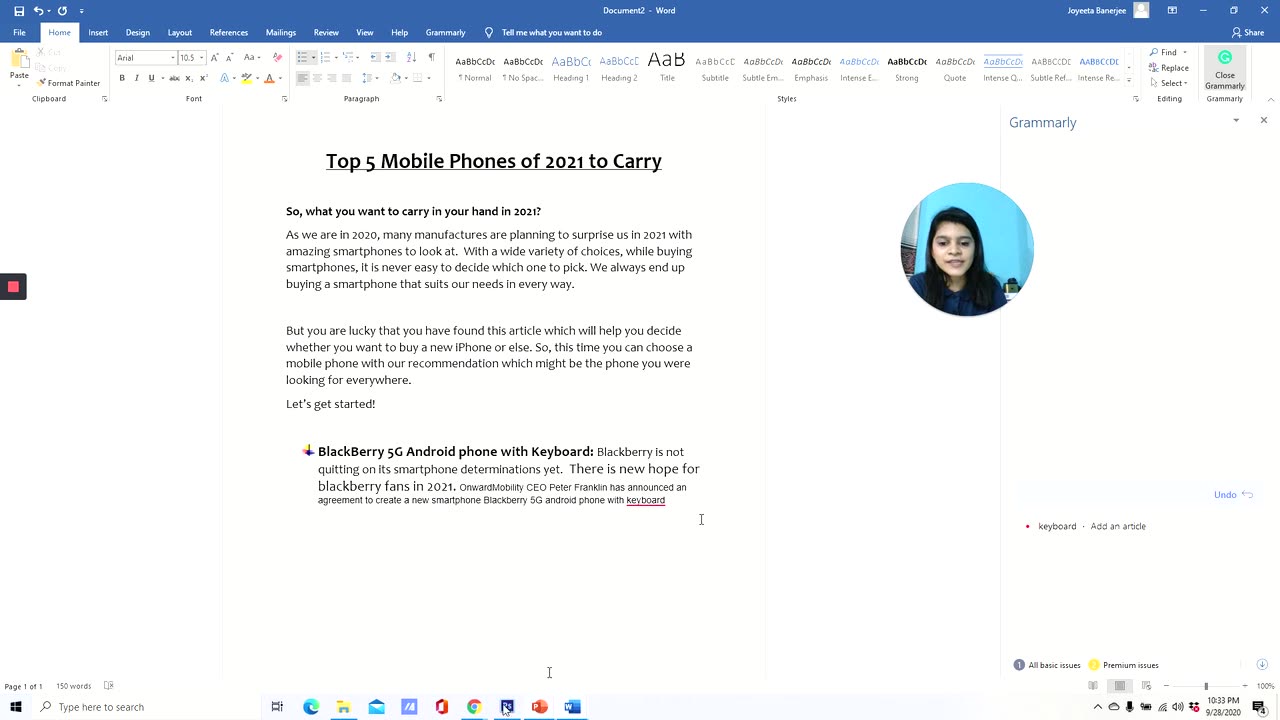
Task: Apply text highlight color
Action: [x=246, y=78]
